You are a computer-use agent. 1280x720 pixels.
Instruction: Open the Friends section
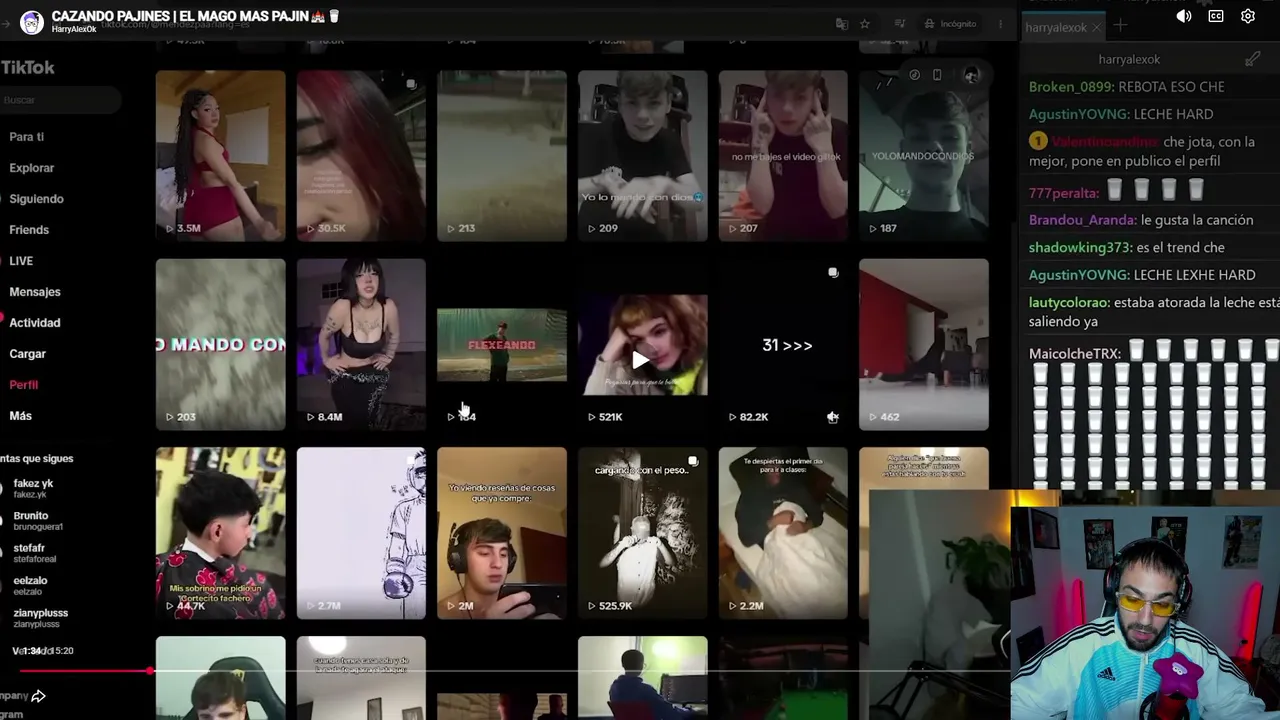[x=29, y=230]
